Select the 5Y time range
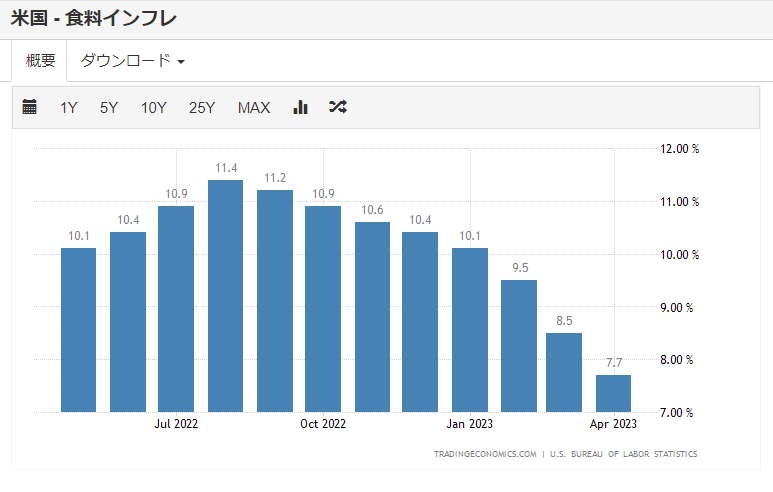This screenshot has height=492, width=773. [109, 108]
